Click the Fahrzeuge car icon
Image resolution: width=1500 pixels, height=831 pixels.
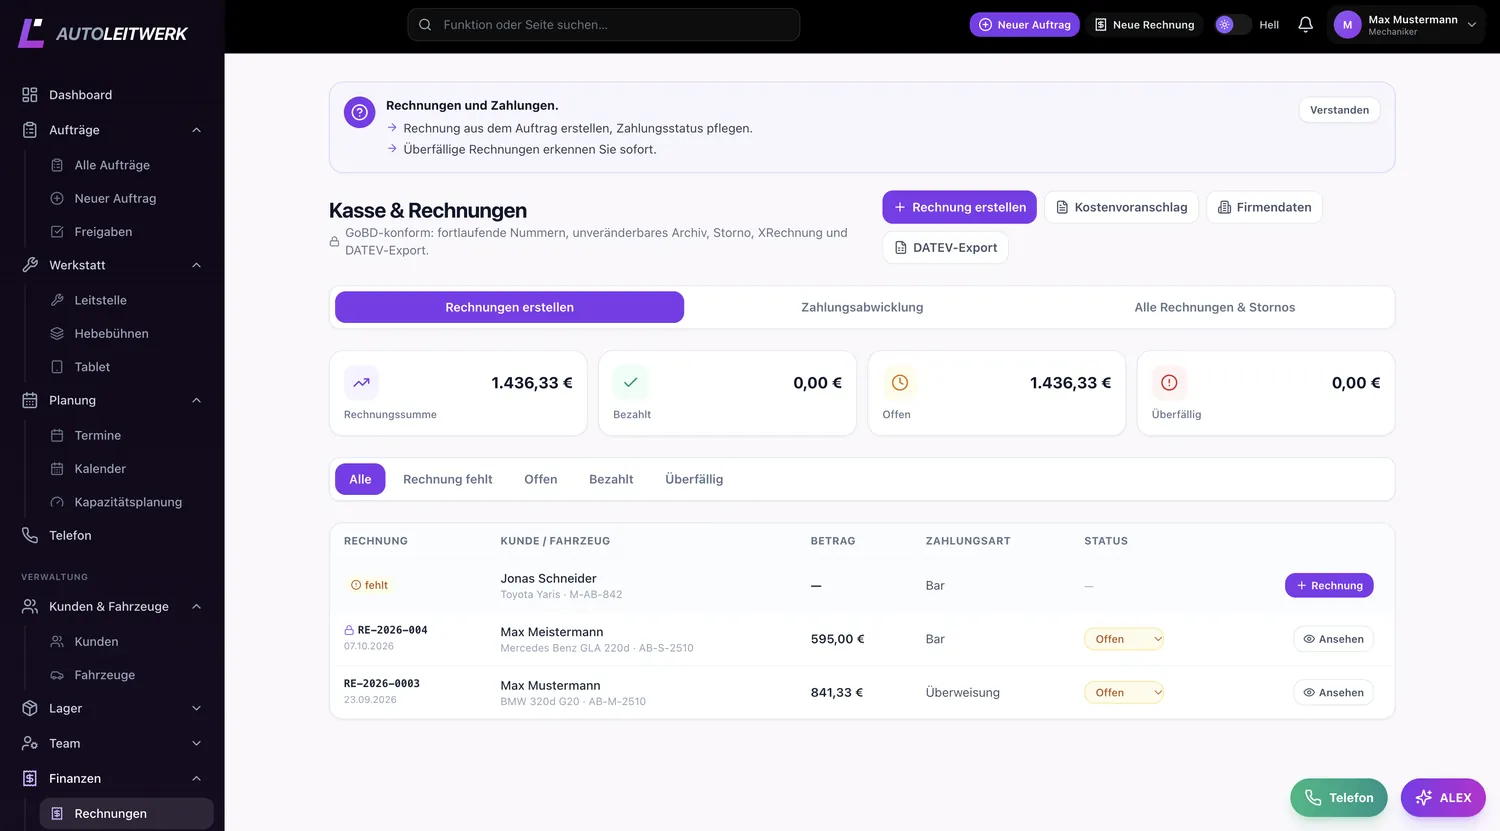tap(57, 675)
